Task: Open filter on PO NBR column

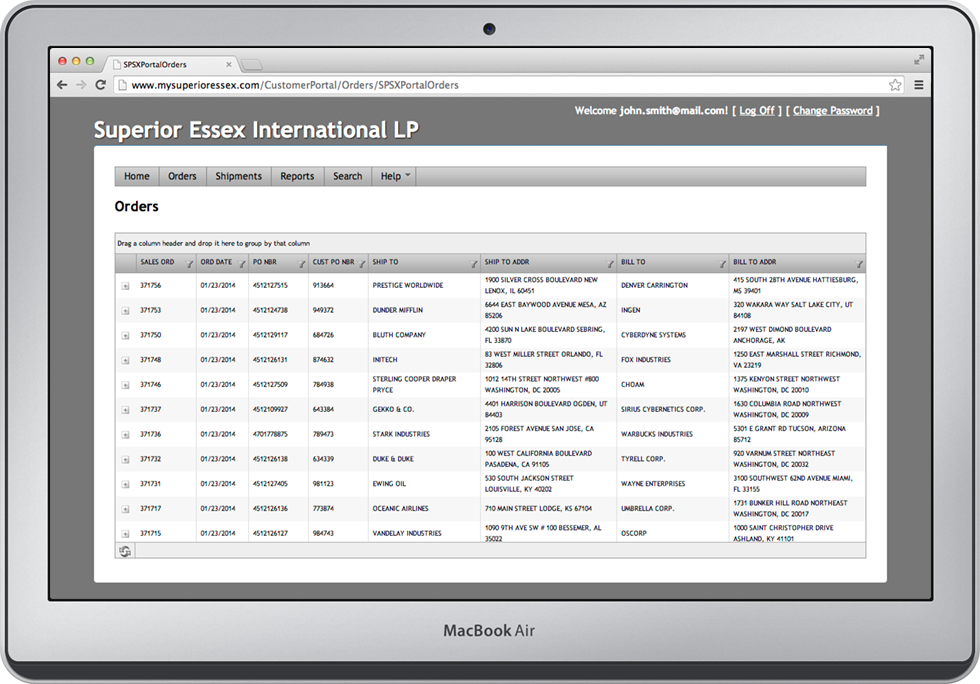Action: (302, 264)
